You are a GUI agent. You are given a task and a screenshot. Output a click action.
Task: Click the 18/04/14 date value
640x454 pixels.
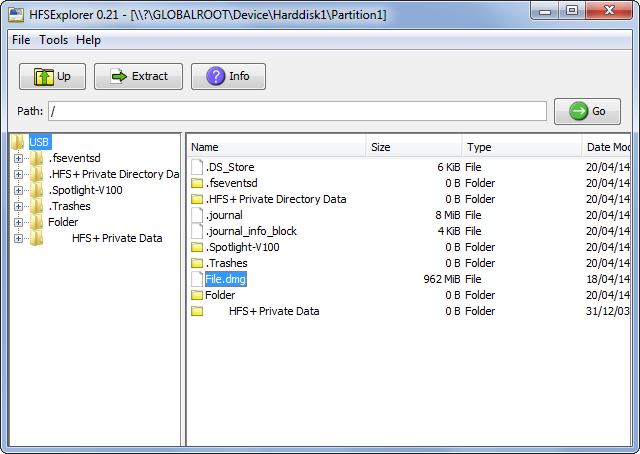(608, 279)
